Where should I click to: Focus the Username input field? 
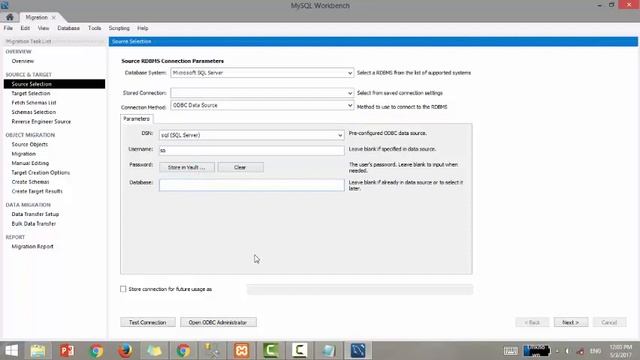252,150
